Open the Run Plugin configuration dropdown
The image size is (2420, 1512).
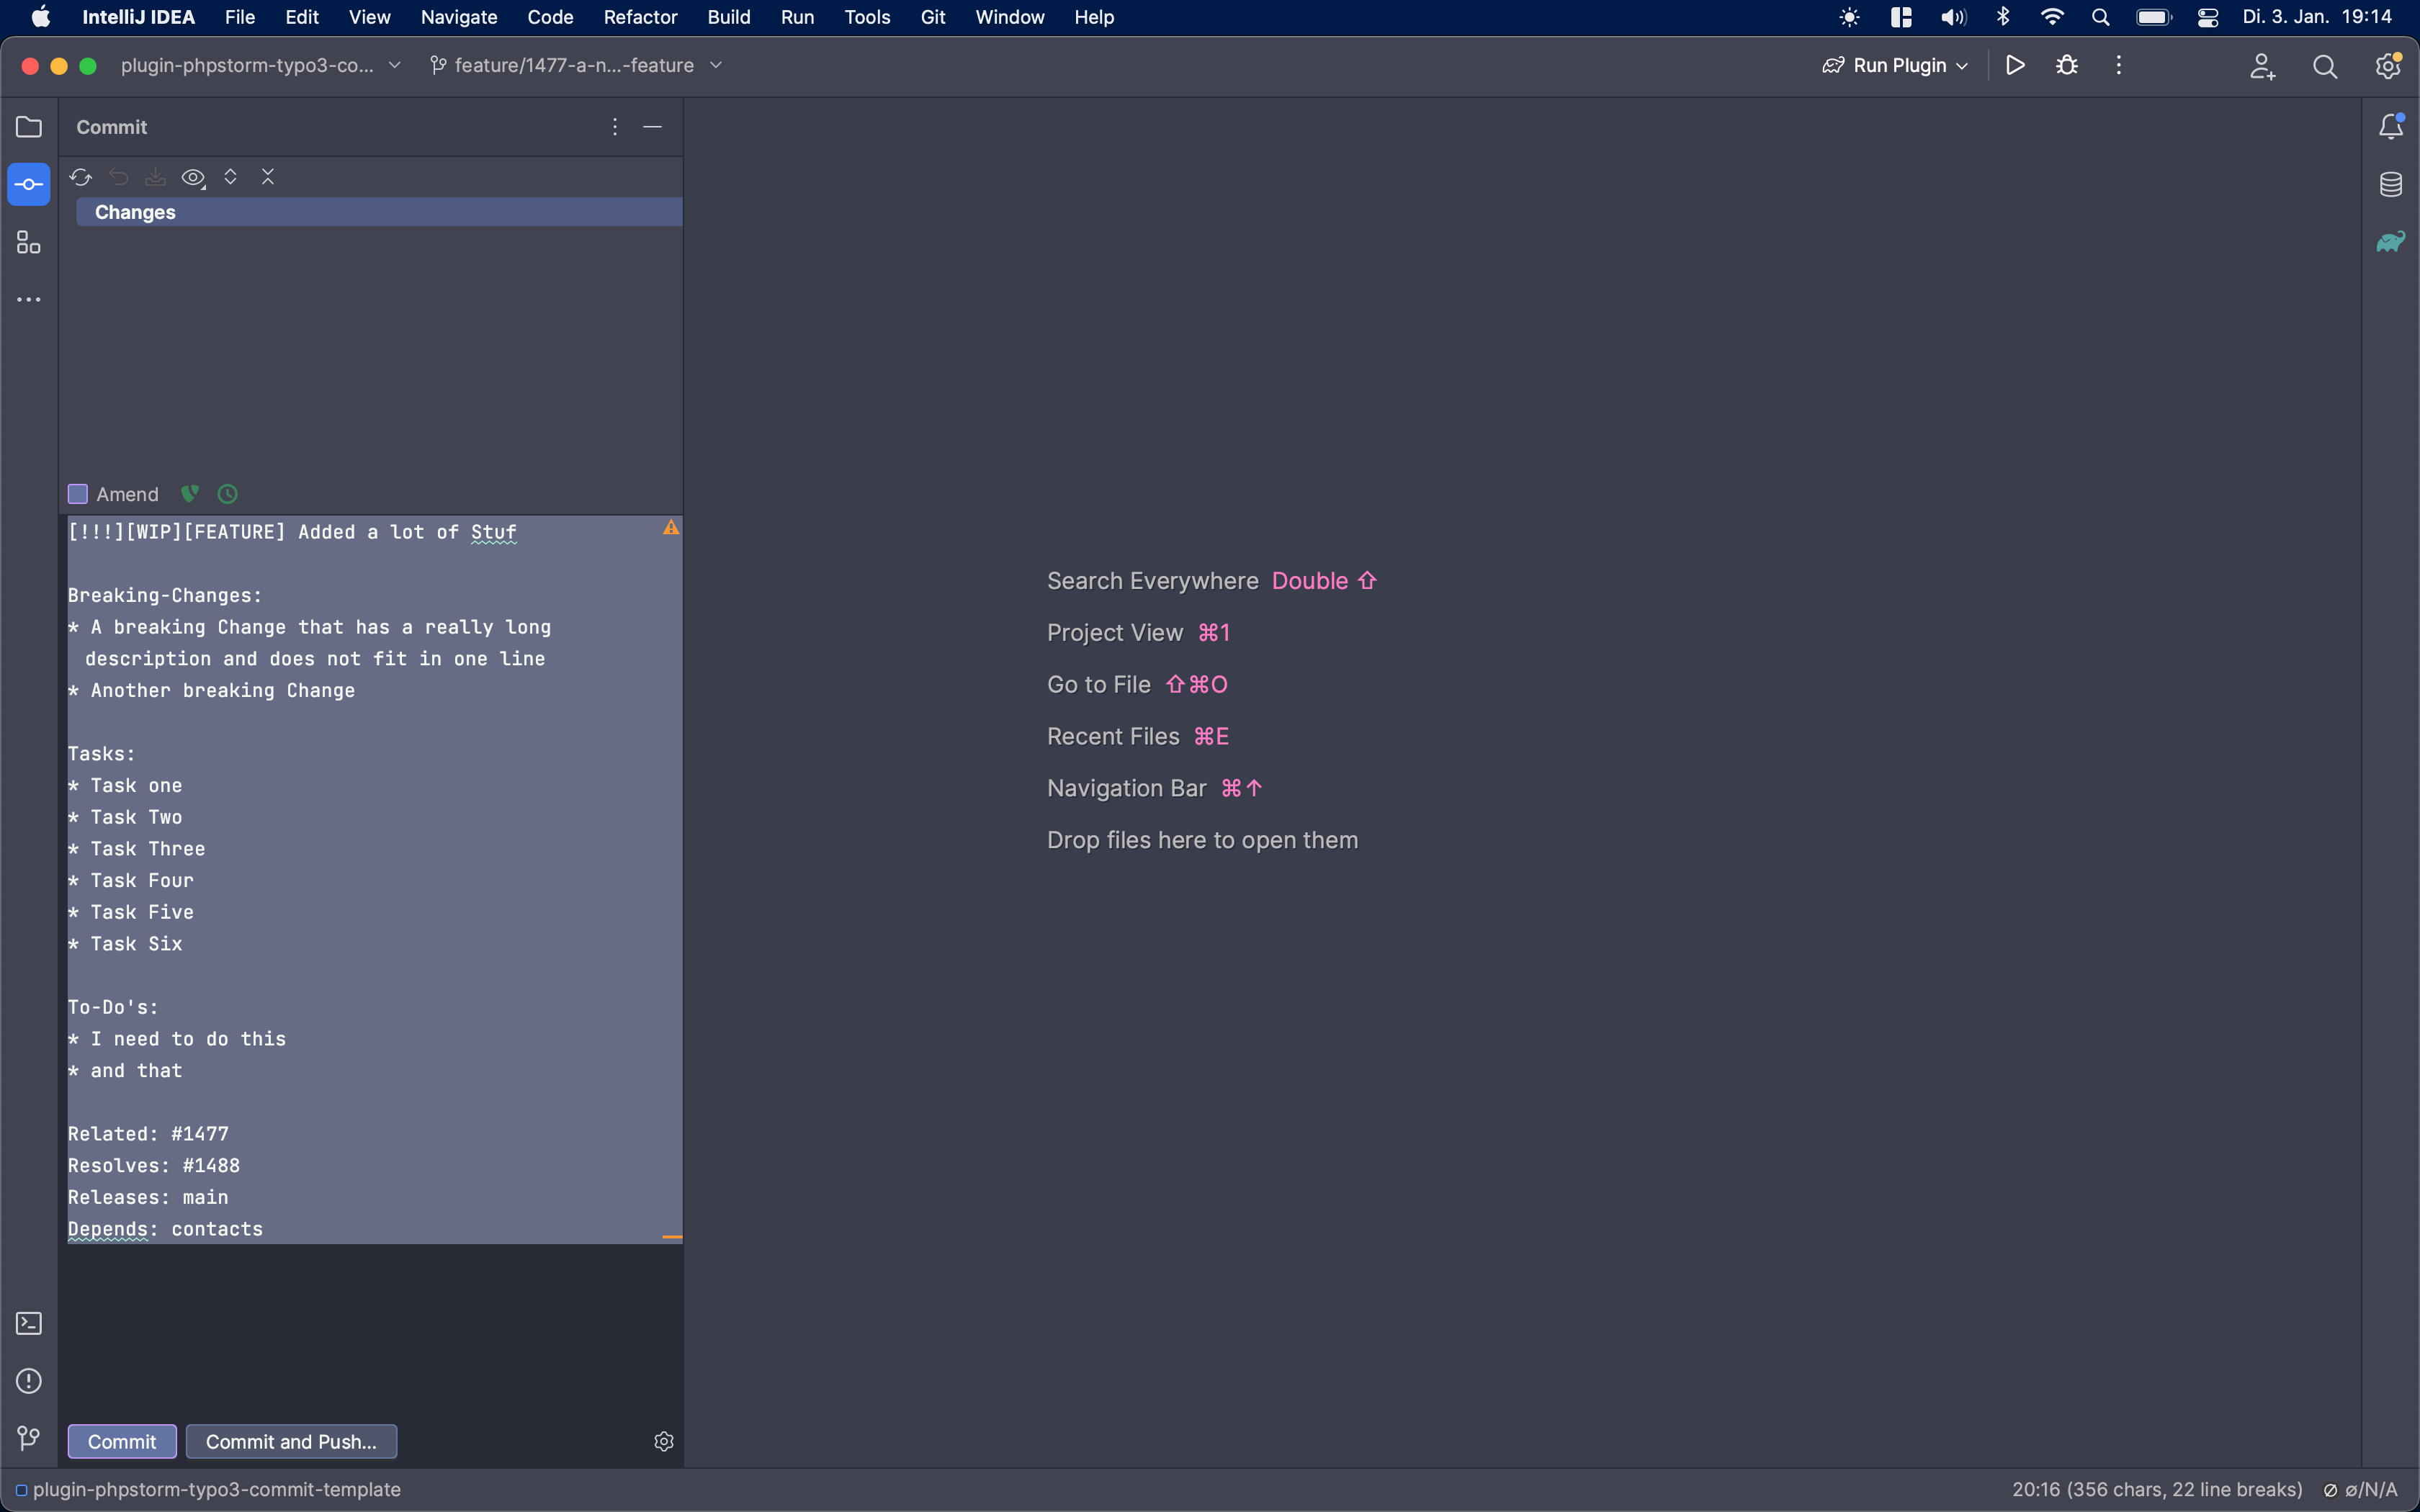point(1896,66)
